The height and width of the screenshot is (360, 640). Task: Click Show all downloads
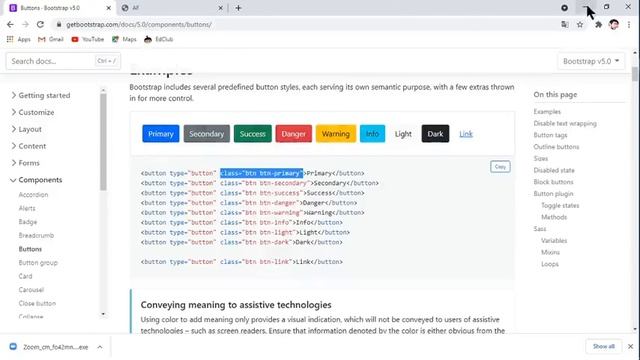[604, 346]
